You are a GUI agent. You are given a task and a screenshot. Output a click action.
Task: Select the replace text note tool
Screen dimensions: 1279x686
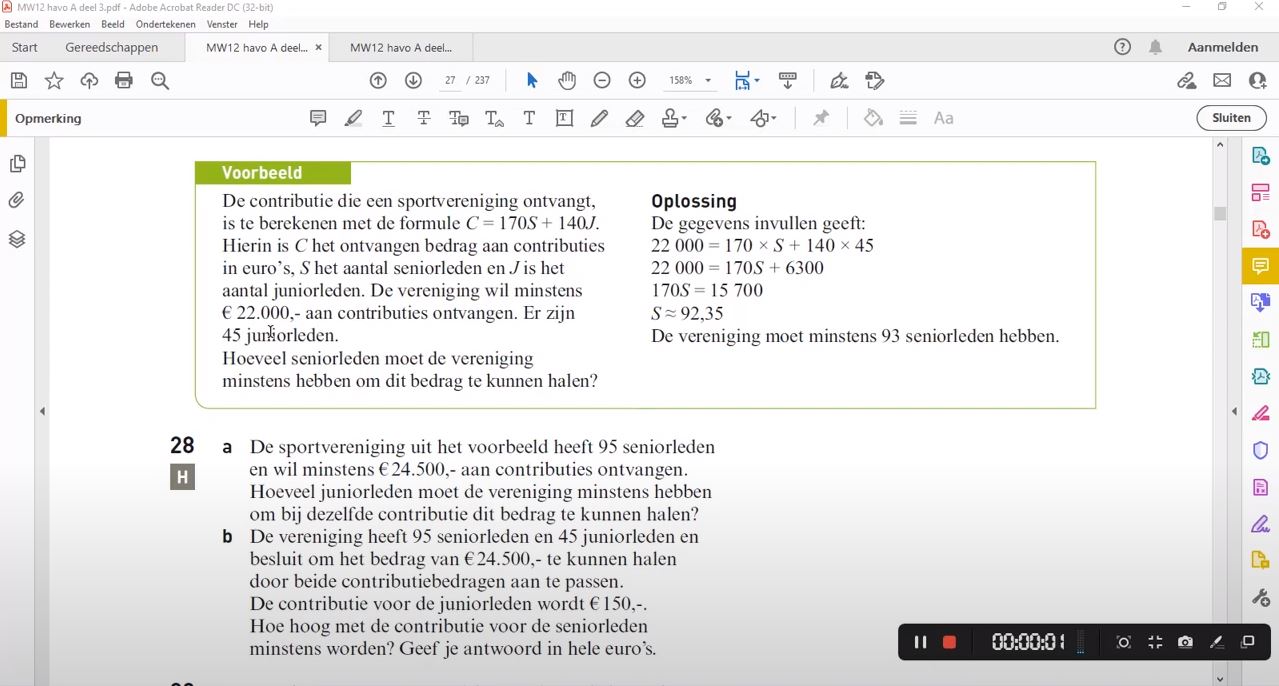point(459,118)
